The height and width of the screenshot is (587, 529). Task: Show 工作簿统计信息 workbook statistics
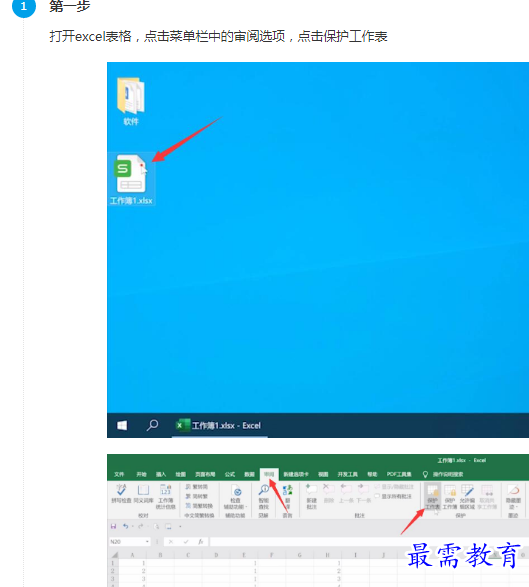[x=165, y=496]
